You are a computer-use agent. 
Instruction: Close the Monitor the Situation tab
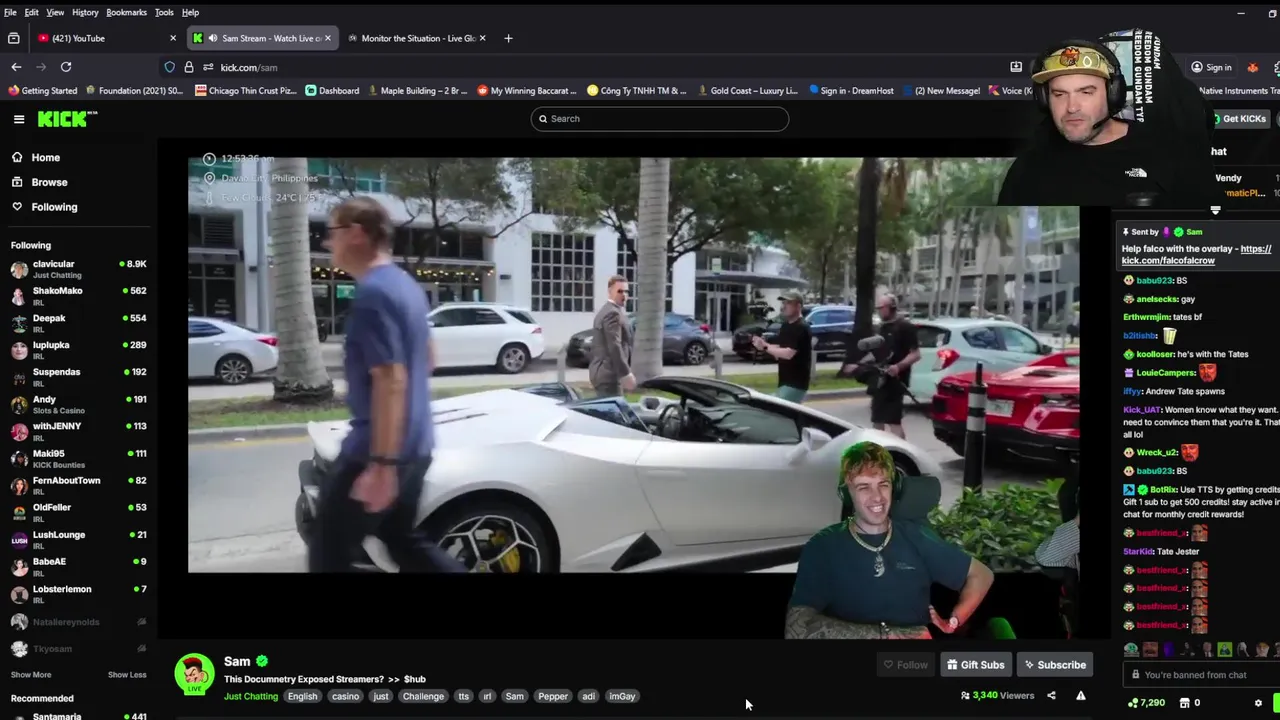point(483,38)
